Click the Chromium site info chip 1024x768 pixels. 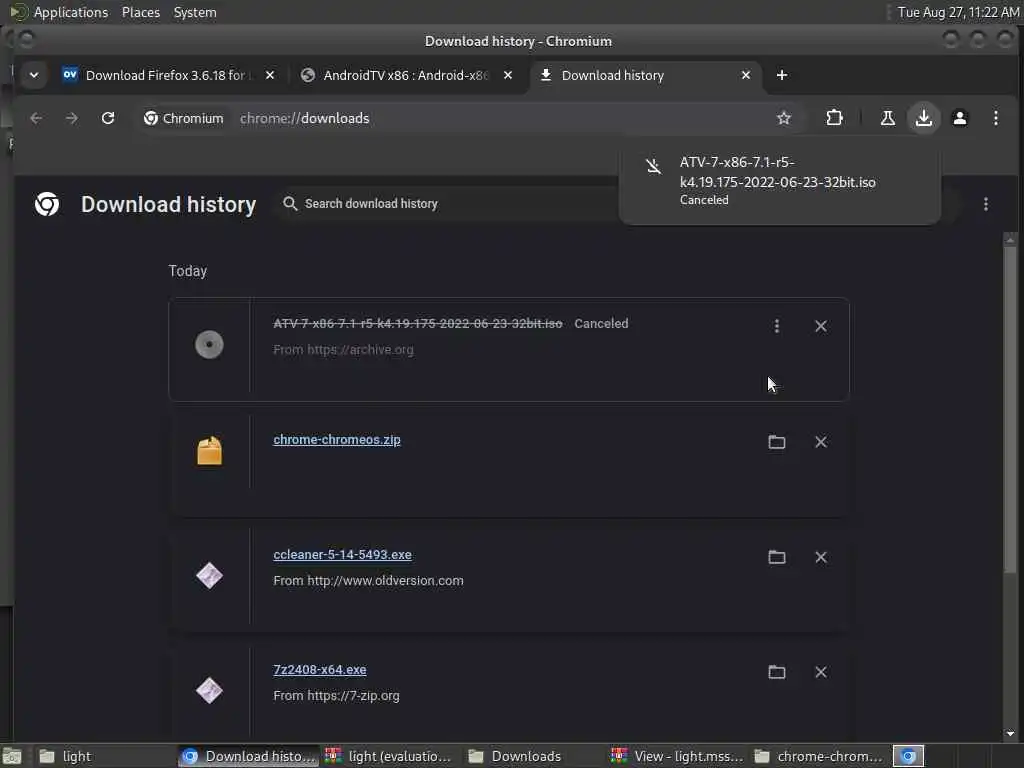pyautogui.click(x=184, y=118)
